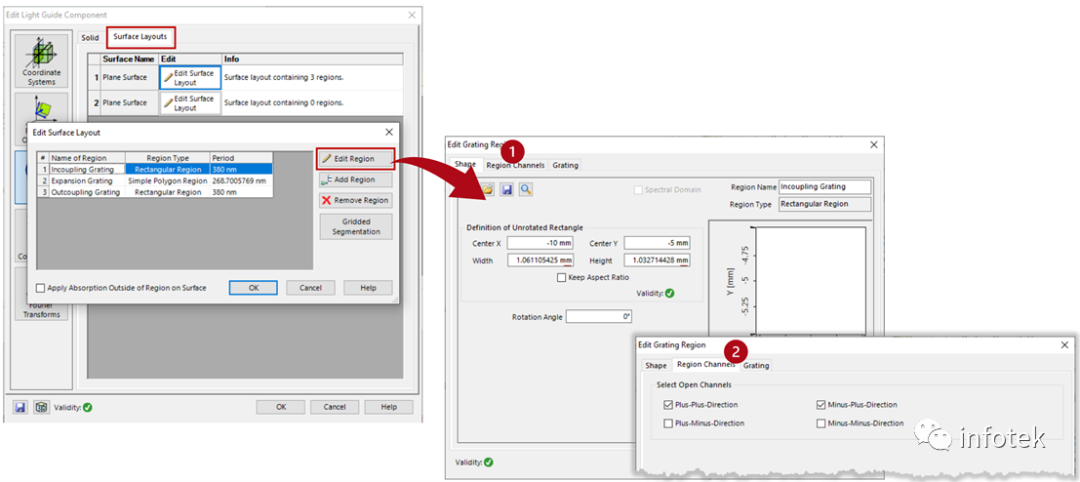The height and width of the screenshot is (482, 1080).
Task: Click the Add Region button
Action: 355,180
